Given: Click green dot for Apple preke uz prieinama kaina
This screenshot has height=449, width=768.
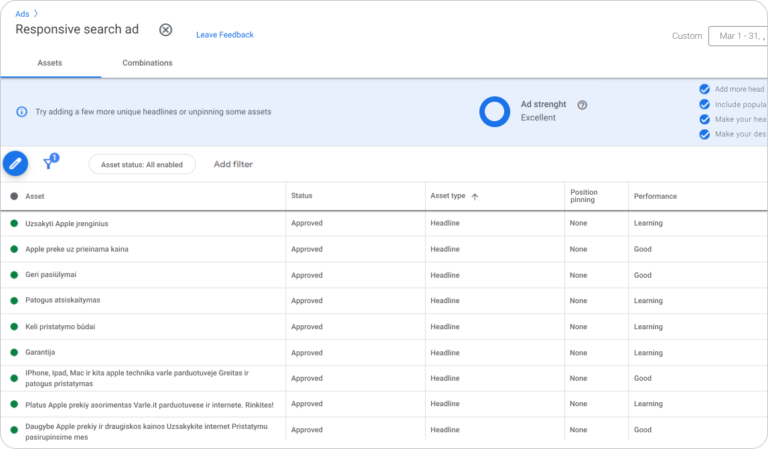Looking at the screenshot, I should tap(14, 249).
